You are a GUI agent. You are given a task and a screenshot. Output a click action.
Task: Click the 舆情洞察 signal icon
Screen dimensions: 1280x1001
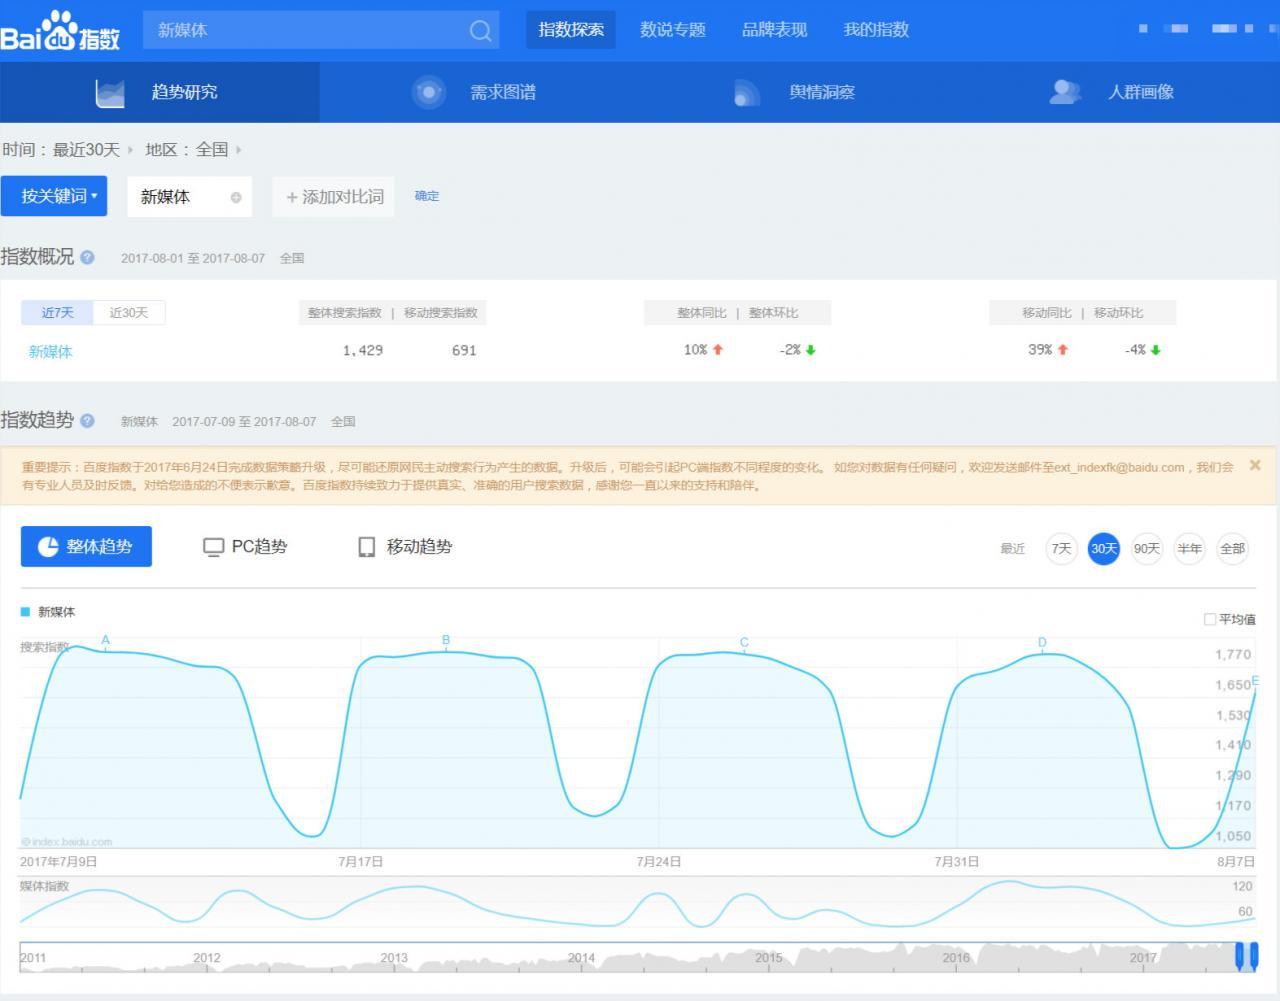click(747, 93)
